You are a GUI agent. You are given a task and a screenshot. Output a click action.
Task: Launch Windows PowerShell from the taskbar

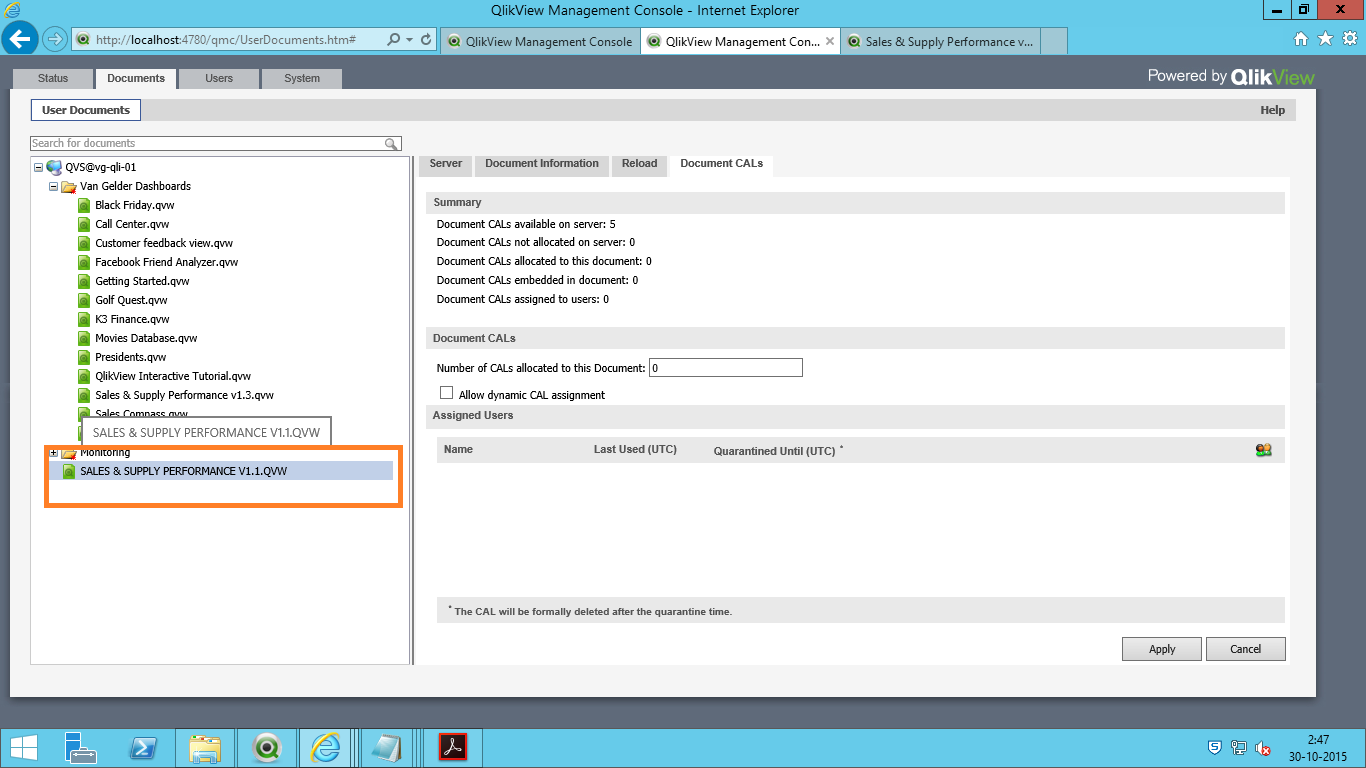143,748
